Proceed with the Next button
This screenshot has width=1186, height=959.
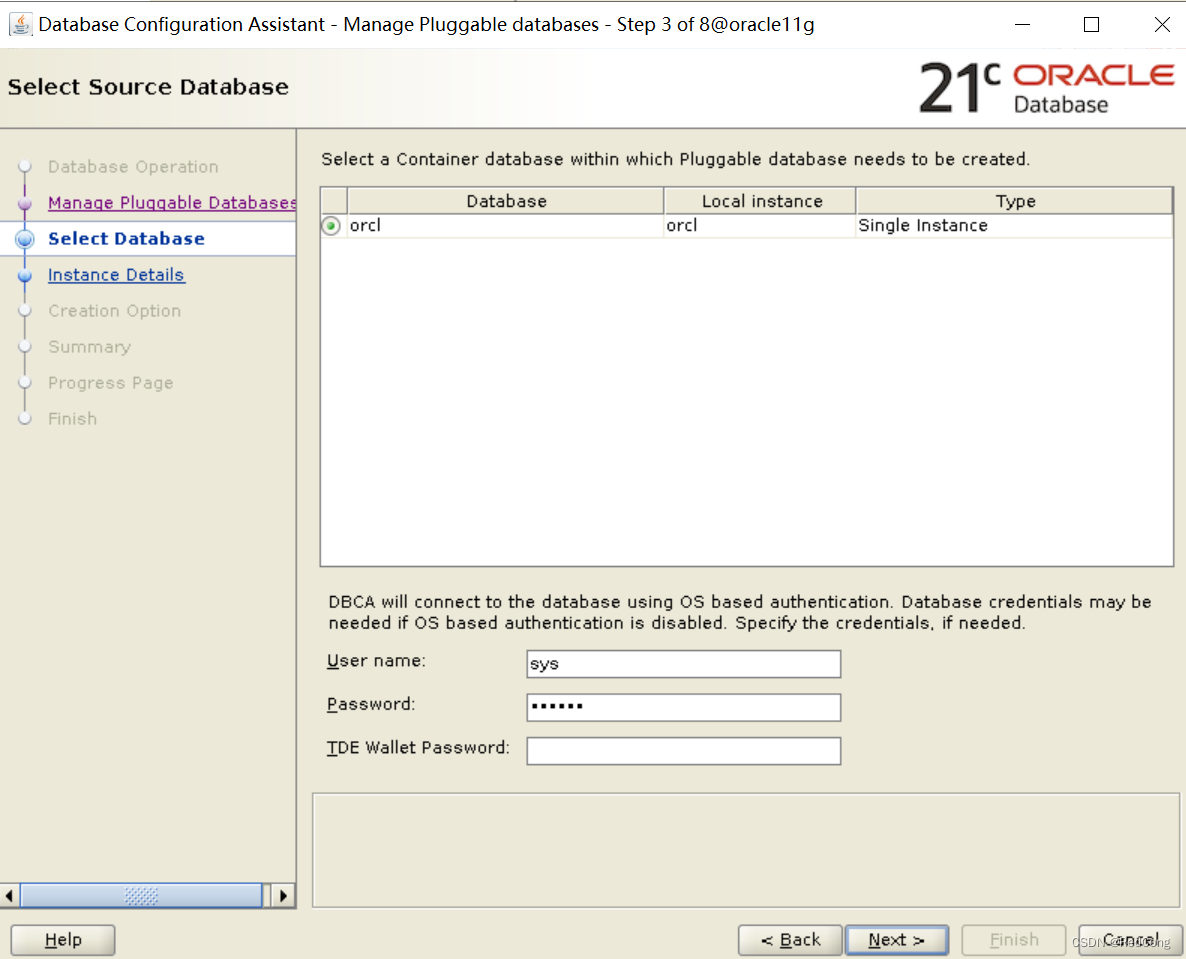896,940
